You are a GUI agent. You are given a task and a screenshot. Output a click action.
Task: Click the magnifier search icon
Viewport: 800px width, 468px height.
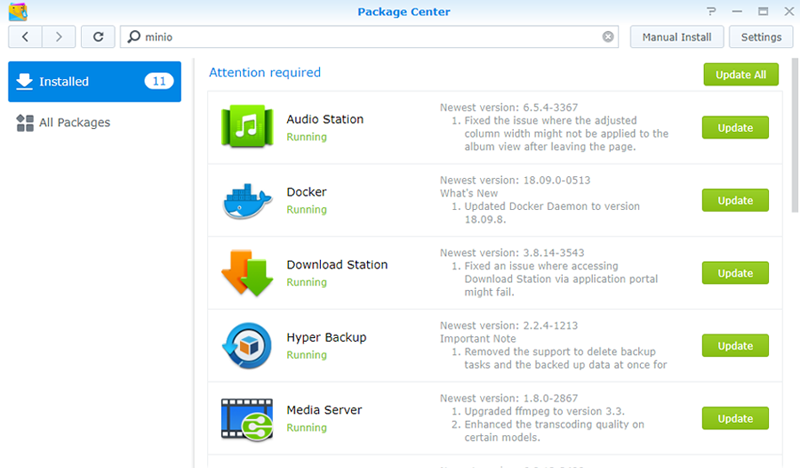pyautogui.click(x=134, y=36)
